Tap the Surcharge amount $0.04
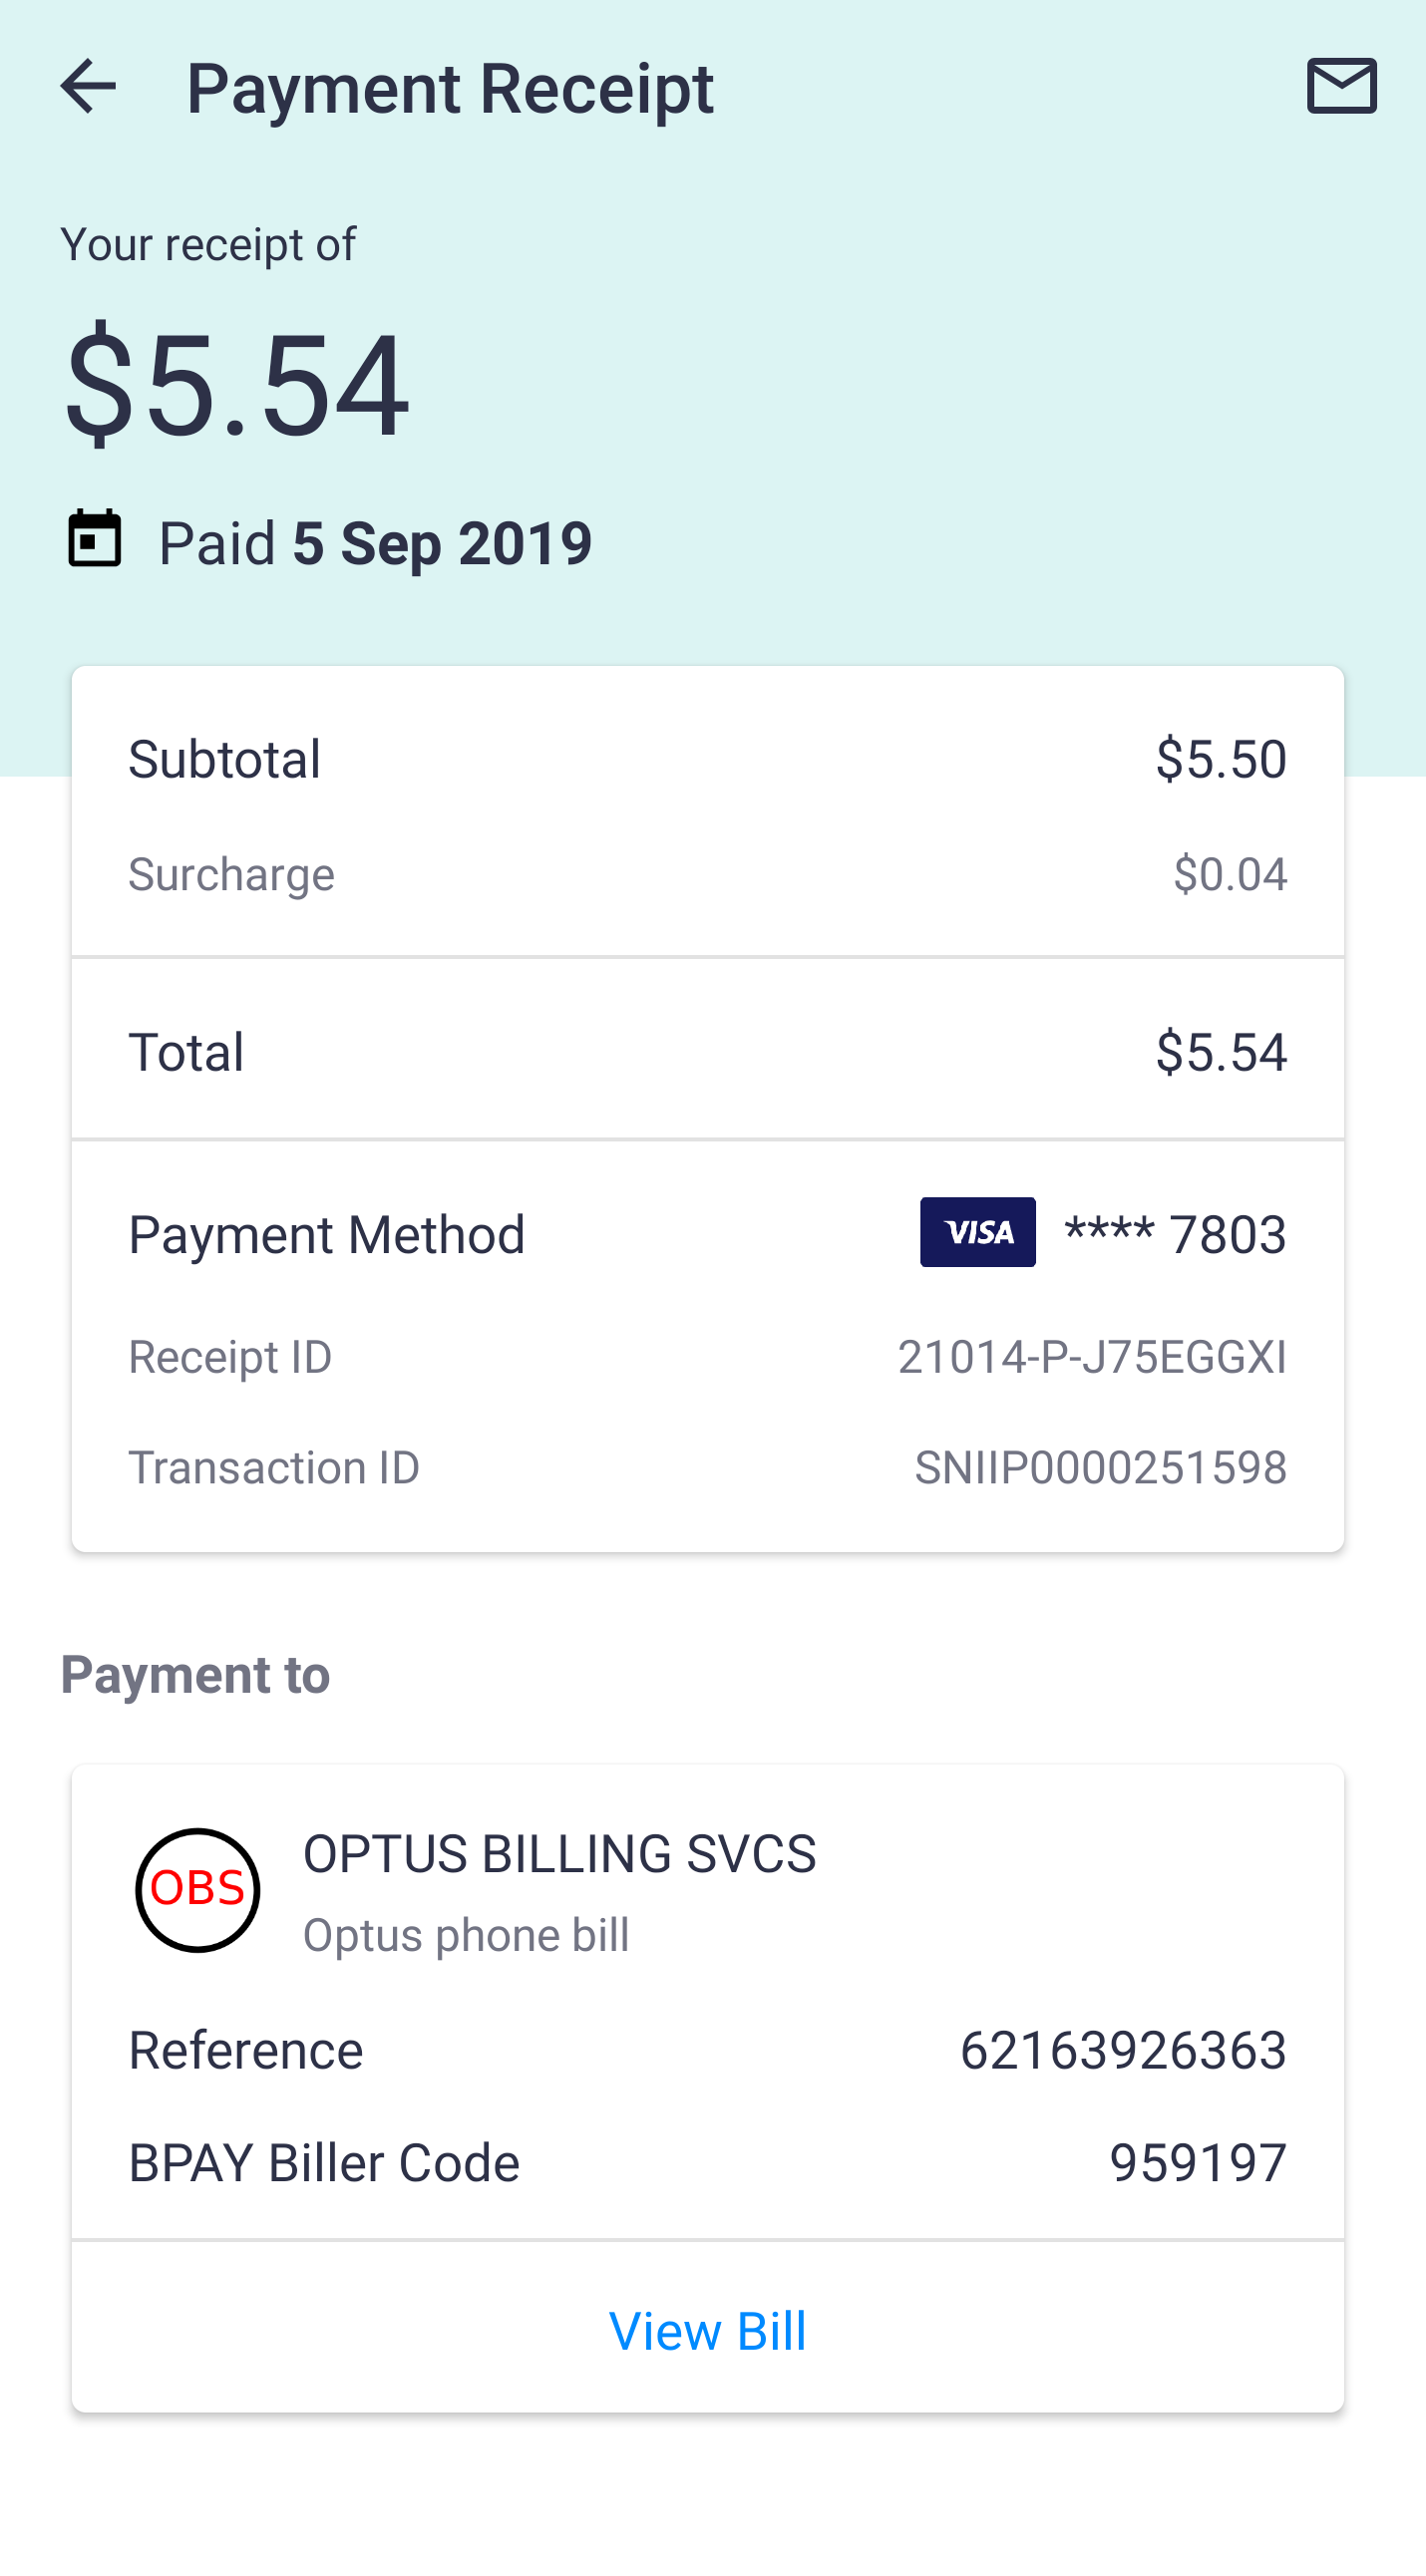This screenshot has height=2576, width=1426. pos(1229,874)
